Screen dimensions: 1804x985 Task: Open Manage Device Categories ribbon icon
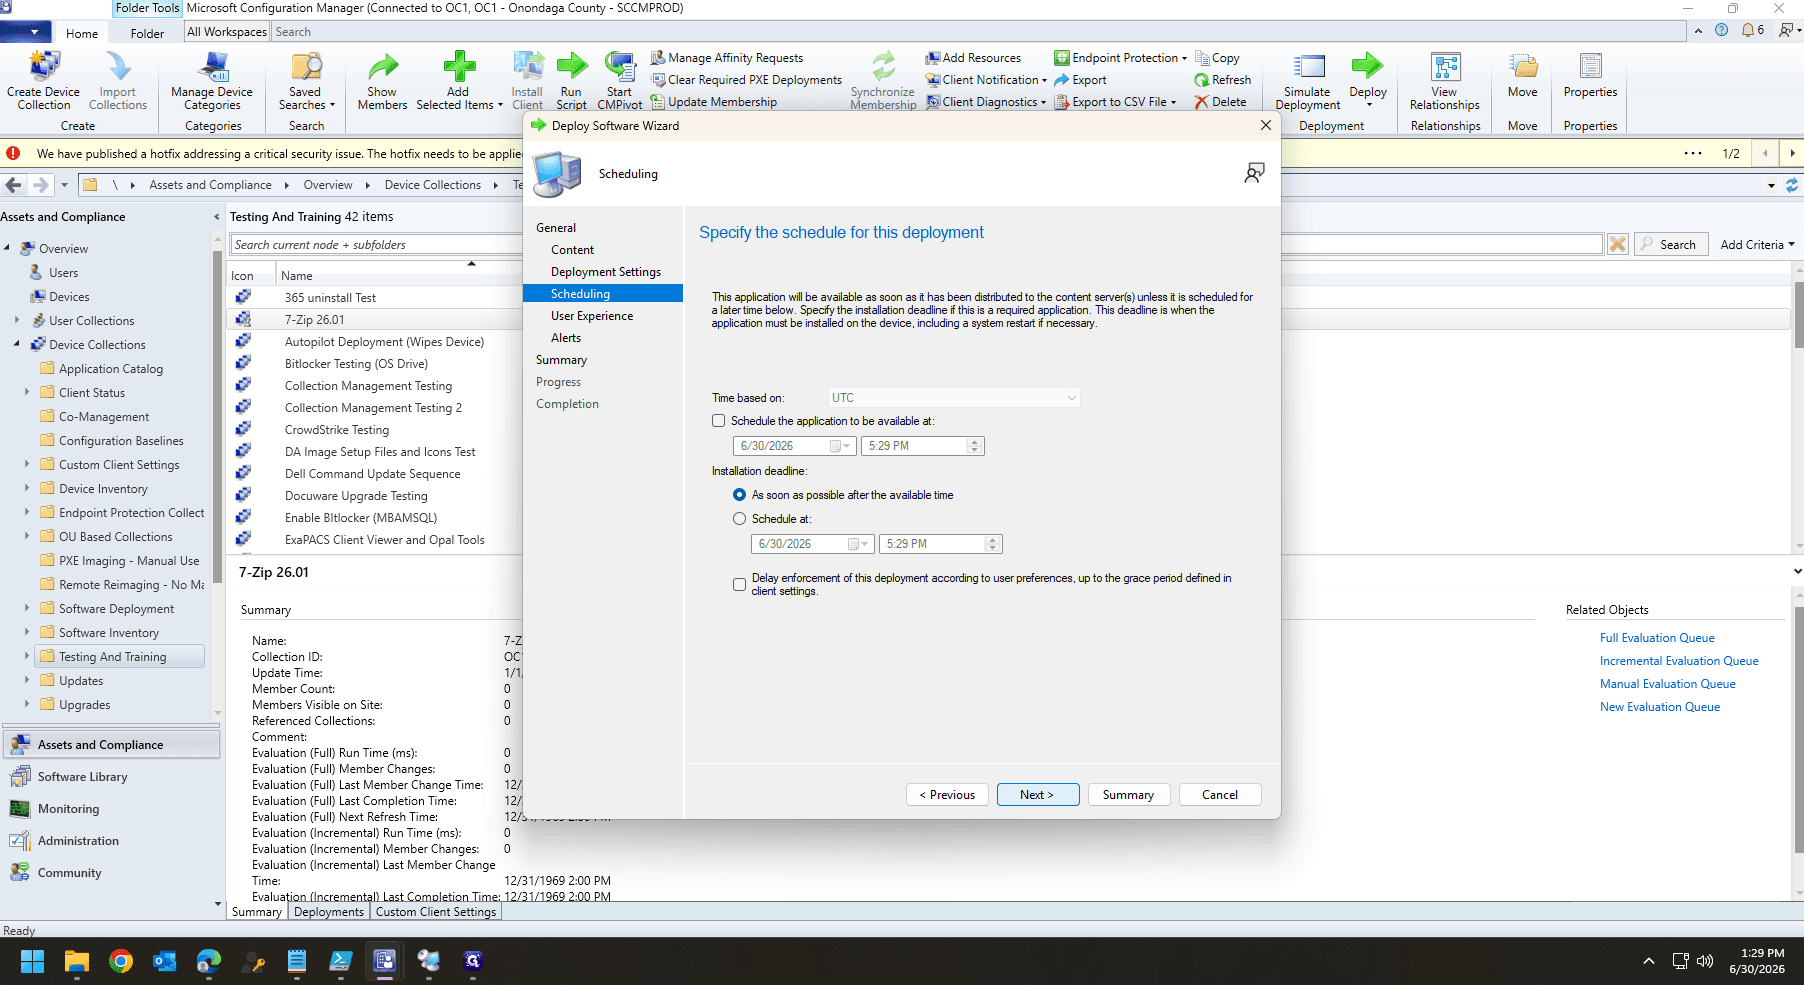212,81
